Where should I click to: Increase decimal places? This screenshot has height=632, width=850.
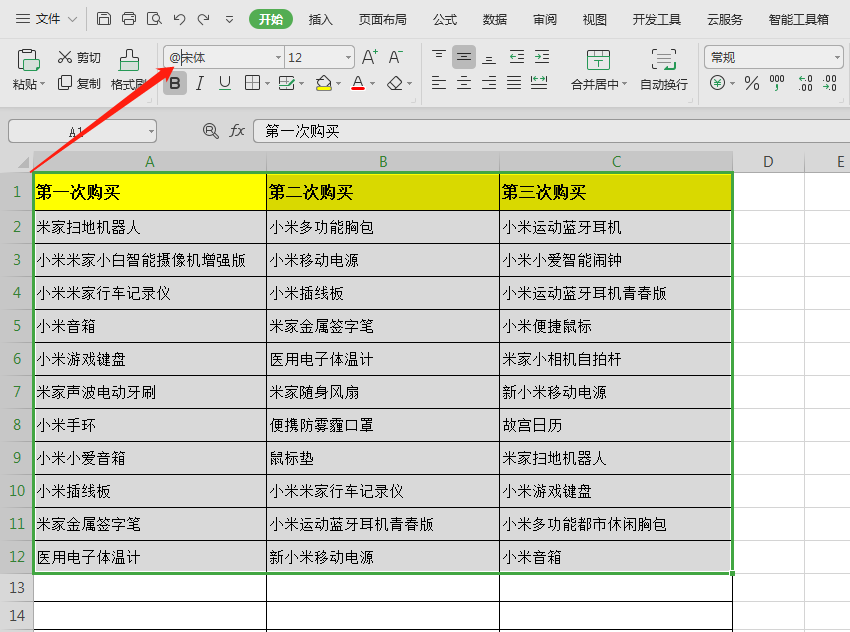(x=805, y=83)
